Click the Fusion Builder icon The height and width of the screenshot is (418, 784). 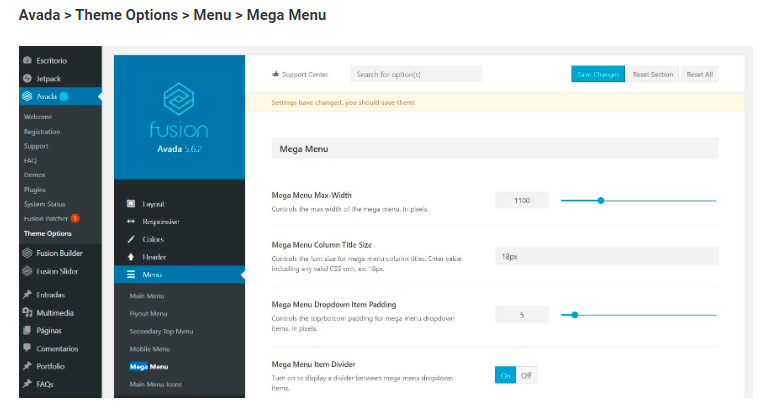[x=28, y=253]
